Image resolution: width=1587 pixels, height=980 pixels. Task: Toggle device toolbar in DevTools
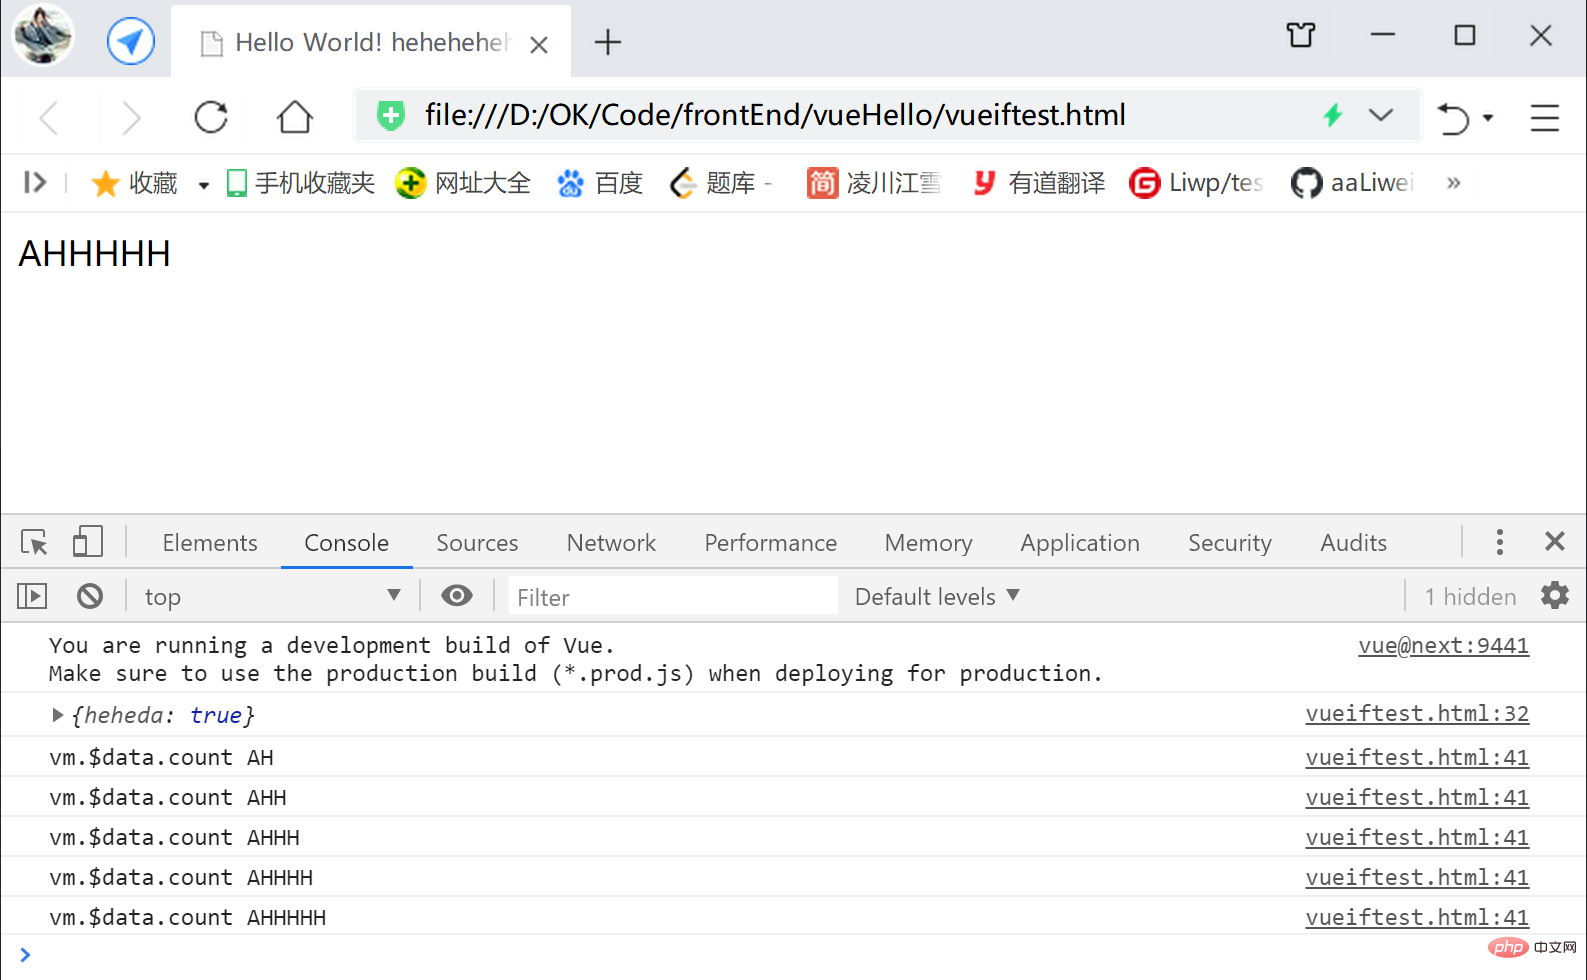[x=88, y=542]
